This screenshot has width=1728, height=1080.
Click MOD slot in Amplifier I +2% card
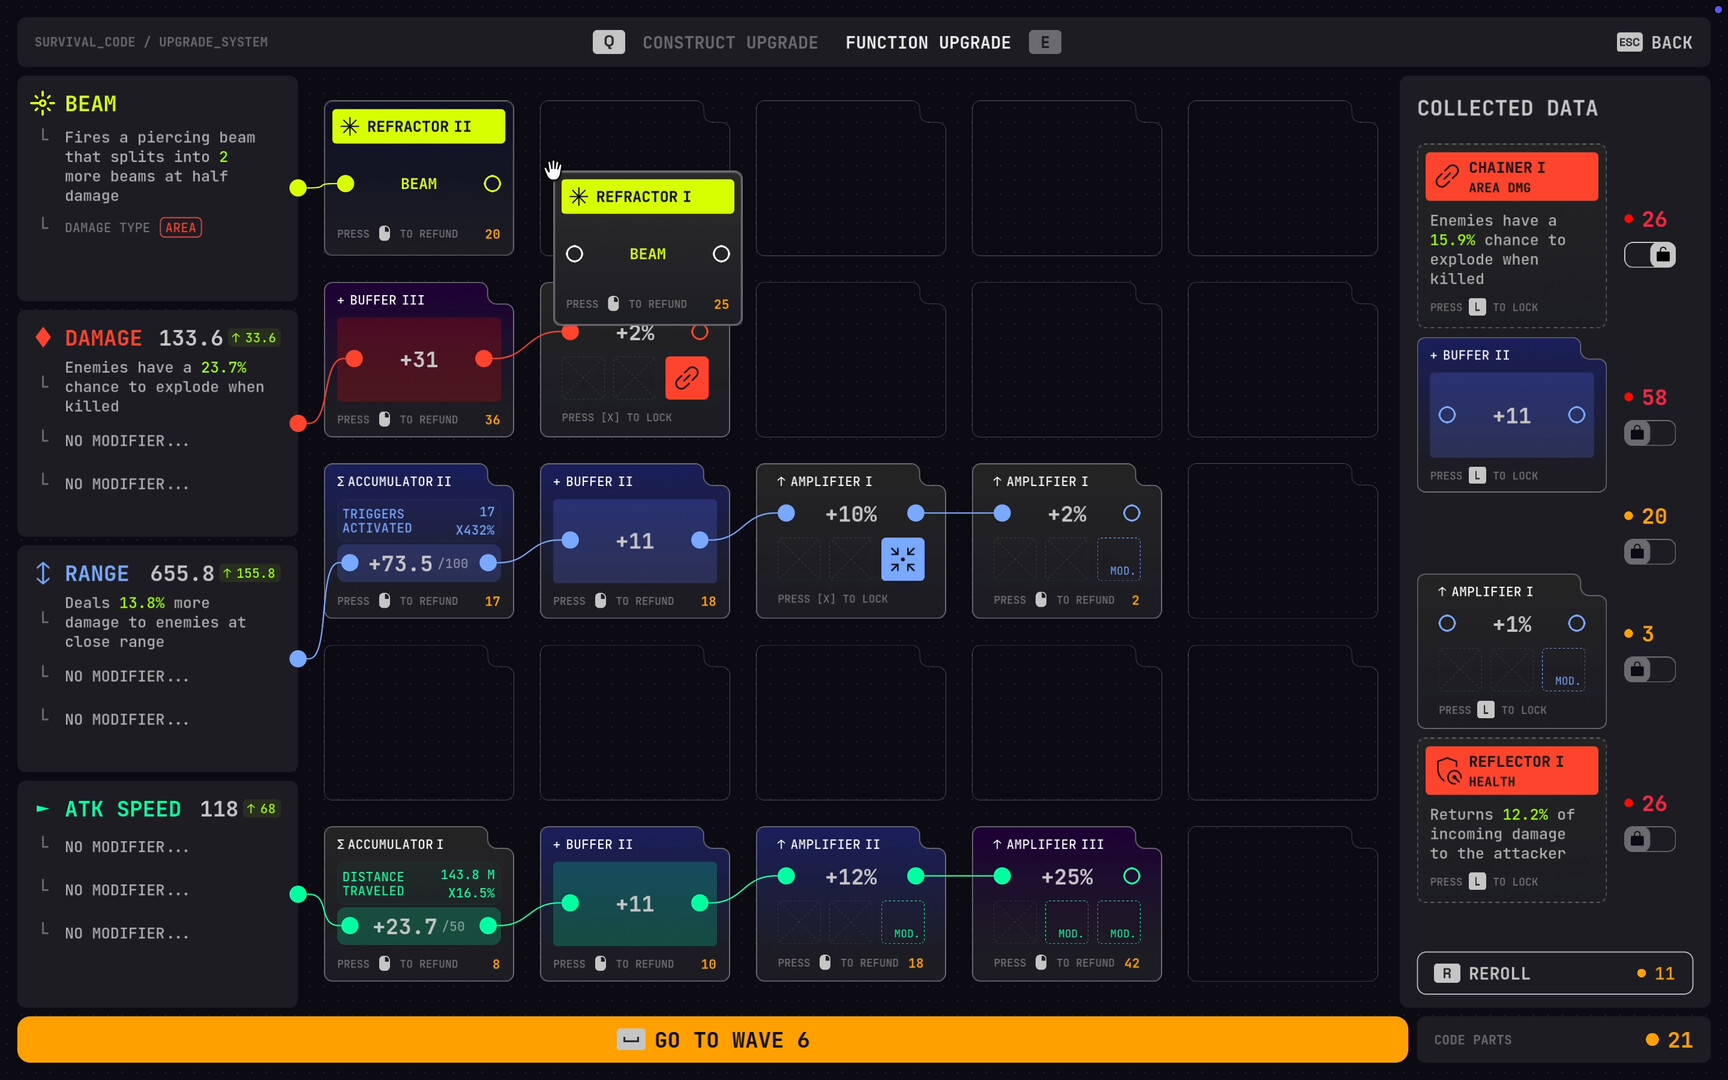pyautogui.click(x=1120, y=559)
